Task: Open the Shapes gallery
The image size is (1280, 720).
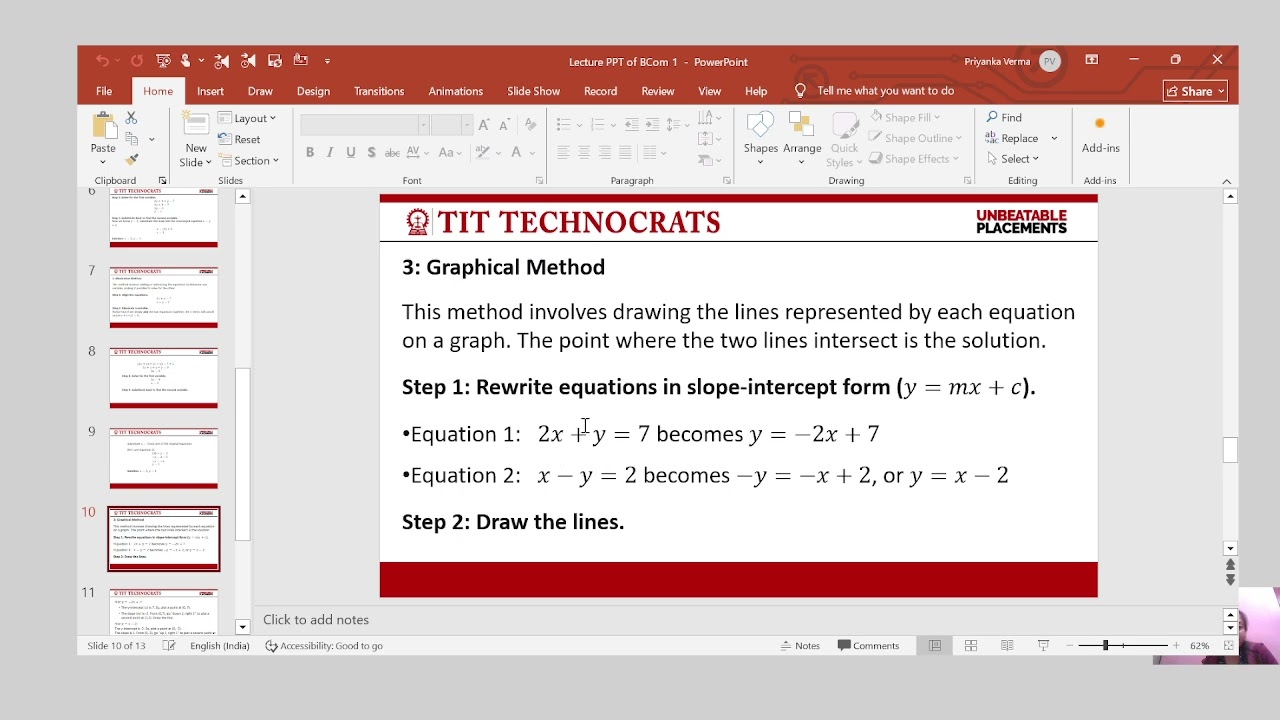Action: [760, 139]
